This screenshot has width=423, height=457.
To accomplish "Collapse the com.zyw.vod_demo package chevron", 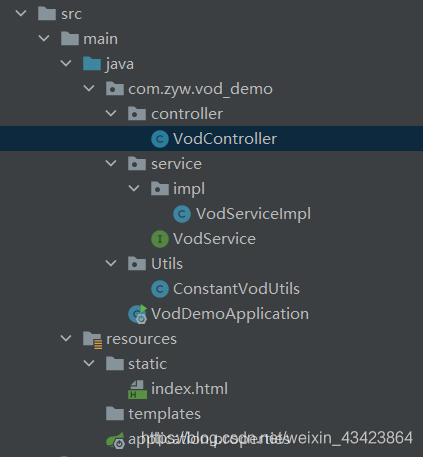I will click(x=89, y=88).
